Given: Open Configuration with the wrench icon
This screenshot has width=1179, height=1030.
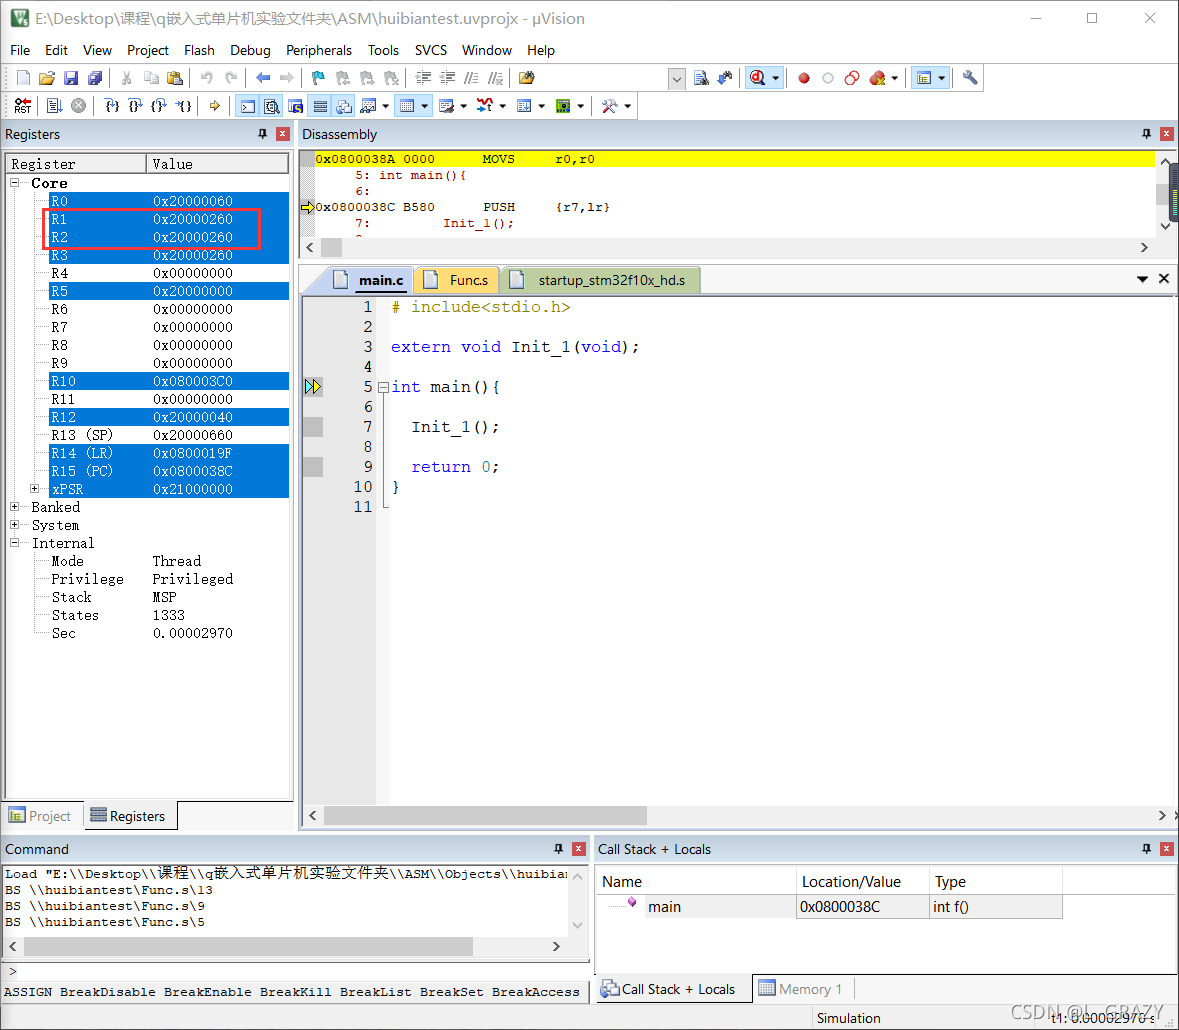Looking at the screenshot, I should click(x=970, y=77).
